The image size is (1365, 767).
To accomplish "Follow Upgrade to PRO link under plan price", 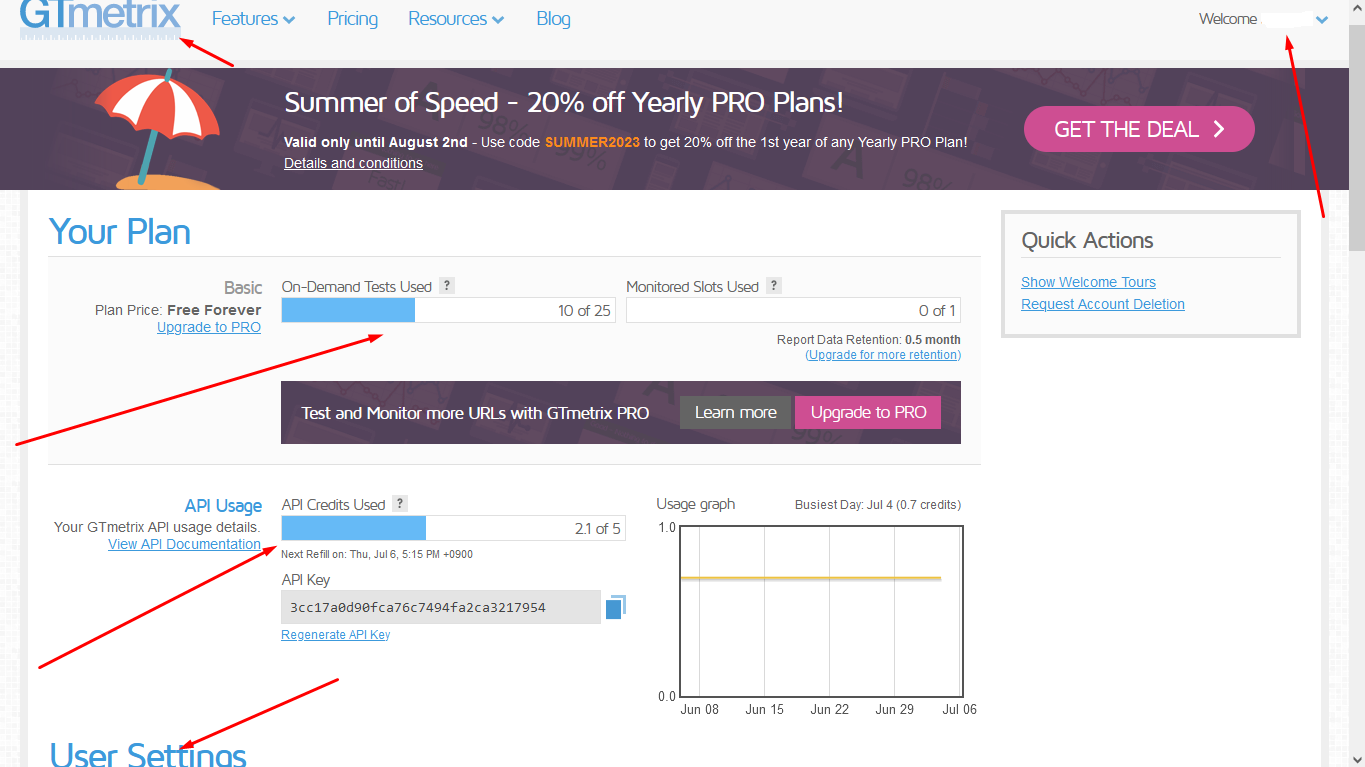I will click(x=209, y=327).
